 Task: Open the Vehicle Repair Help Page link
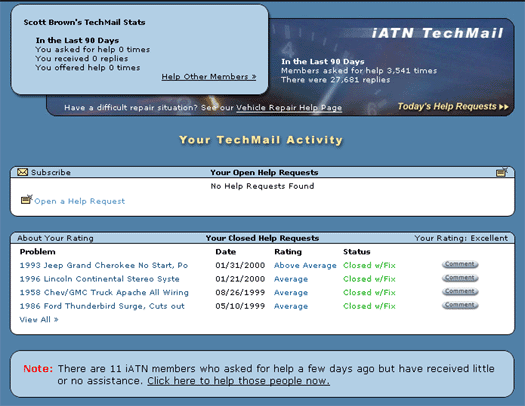tap(289, 107)
